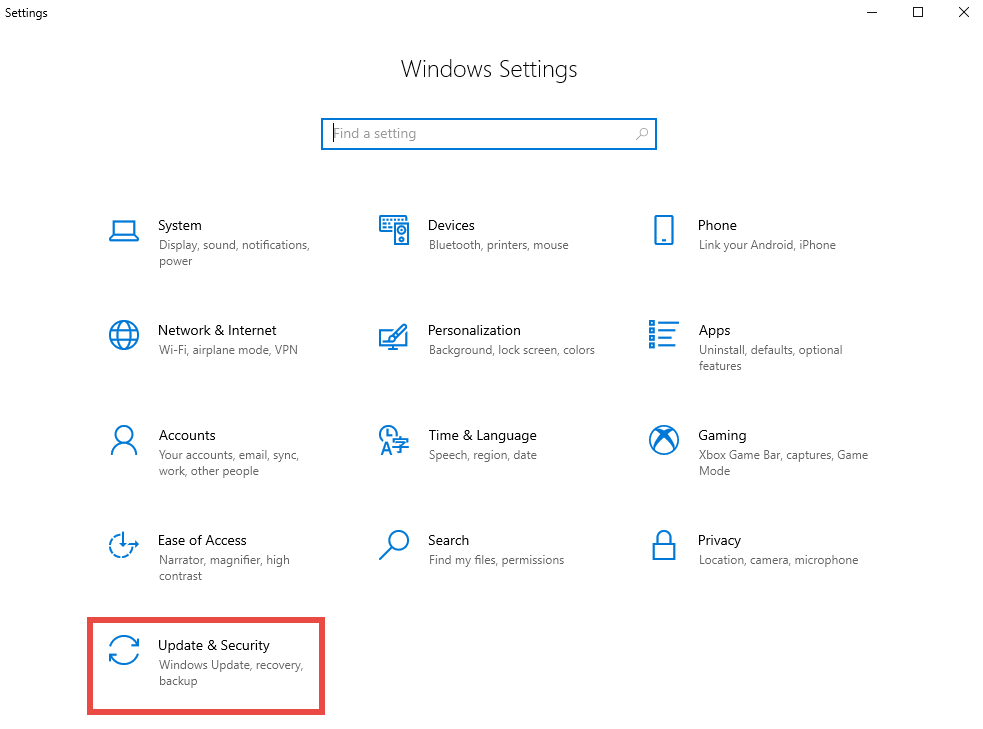Click 'Uninstall, defaults, optional features' description

pos(770,358)
